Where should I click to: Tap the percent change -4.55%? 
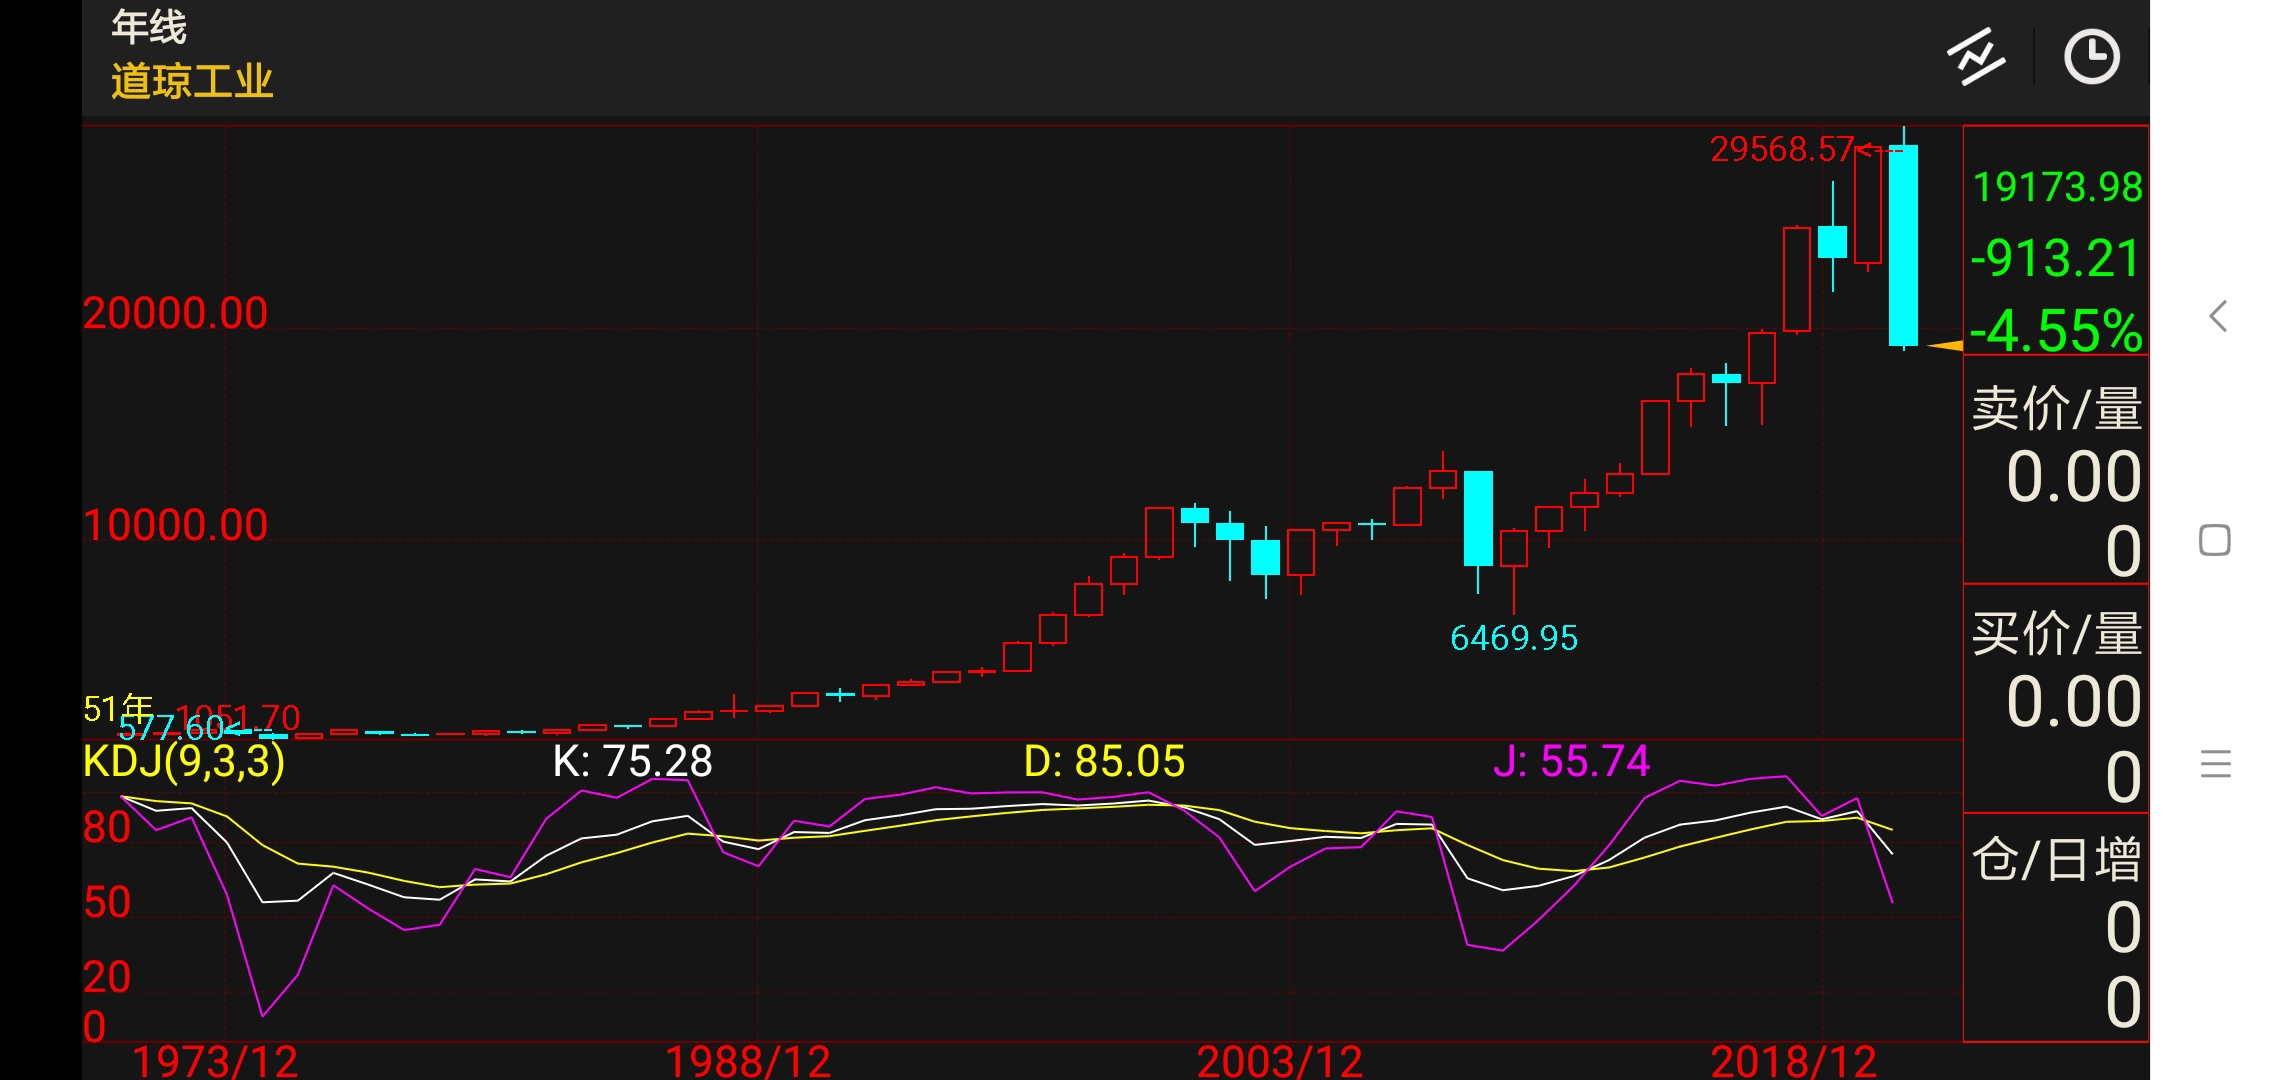pyautogui.click(x=2056, y=330)
